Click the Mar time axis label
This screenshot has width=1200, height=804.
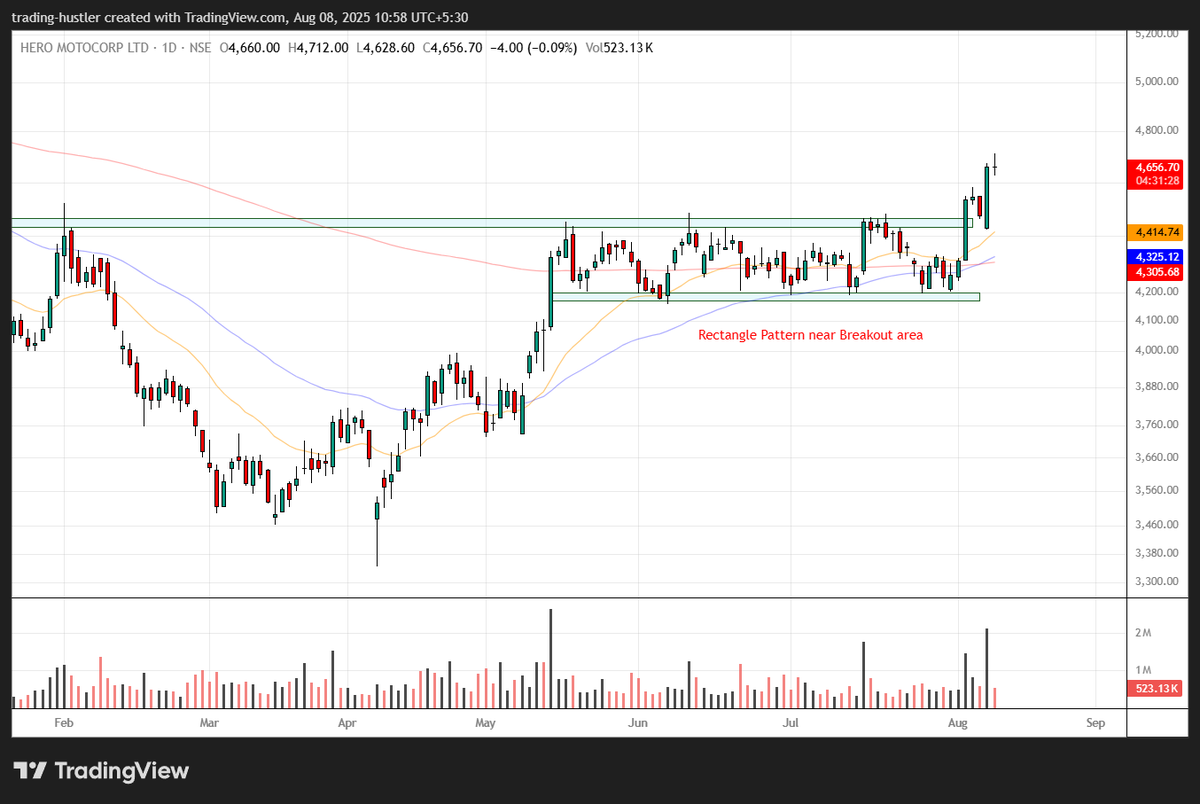tap(209, 722)
